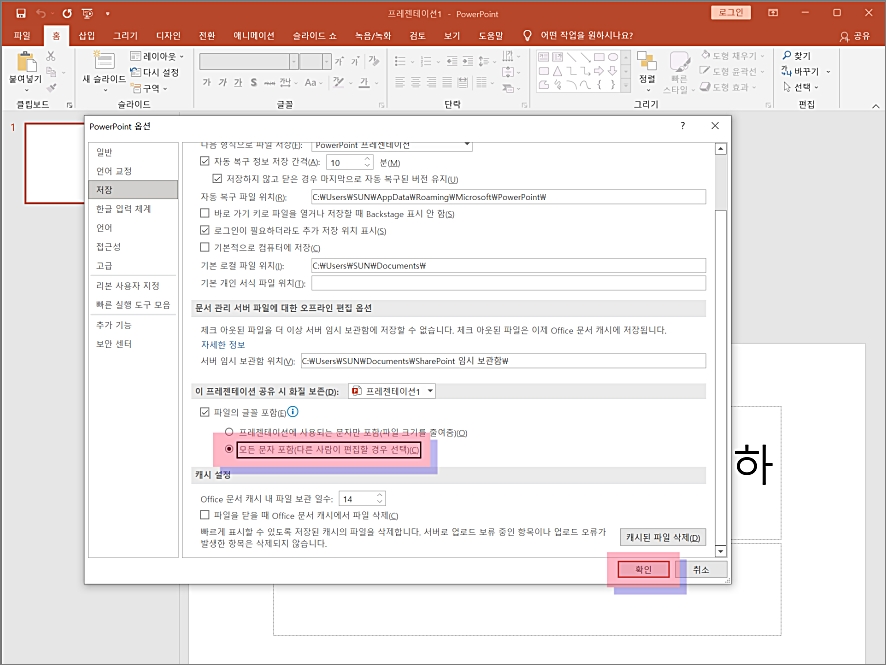Open the Insert ribbon tab
886x665 pixels.
tap(86, 36)
